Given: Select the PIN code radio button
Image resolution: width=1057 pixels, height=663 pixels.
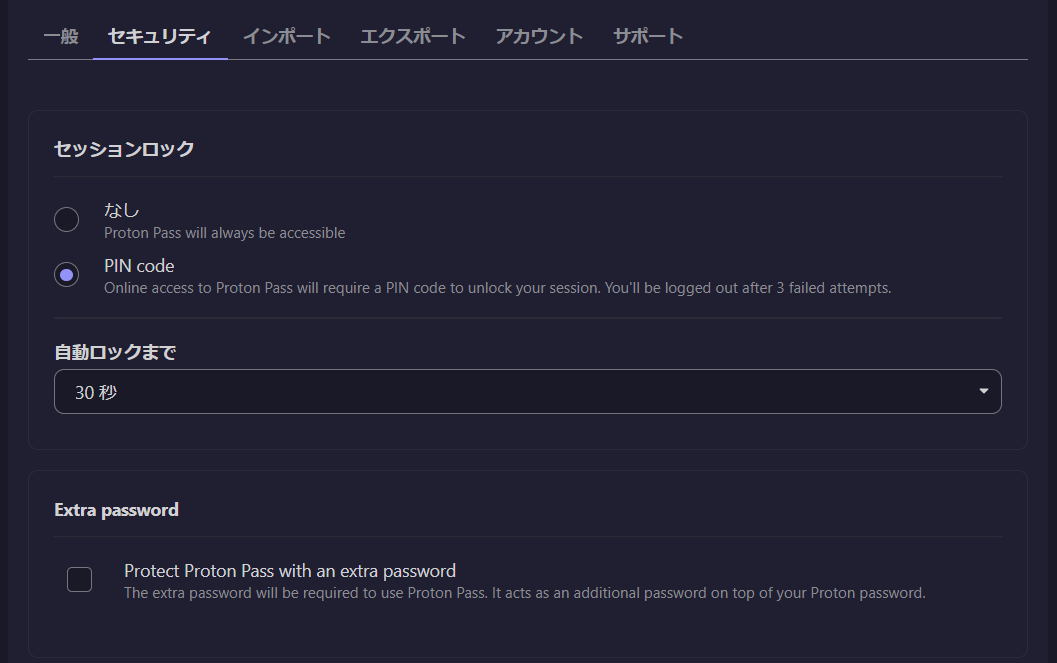Looking at the screenshot, I should [66, 274].
